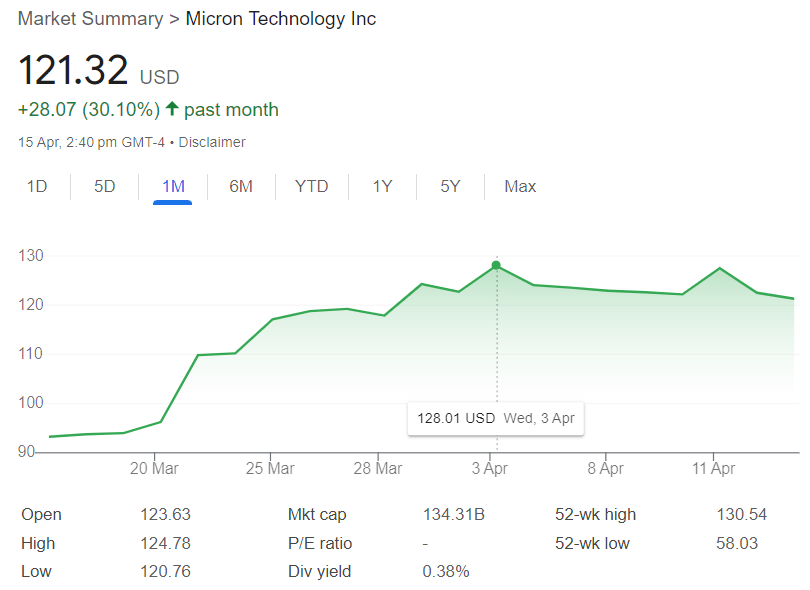Click the 52-wk high value 130.54
Viewport: 810px width, 590px height.
(741, 515)
